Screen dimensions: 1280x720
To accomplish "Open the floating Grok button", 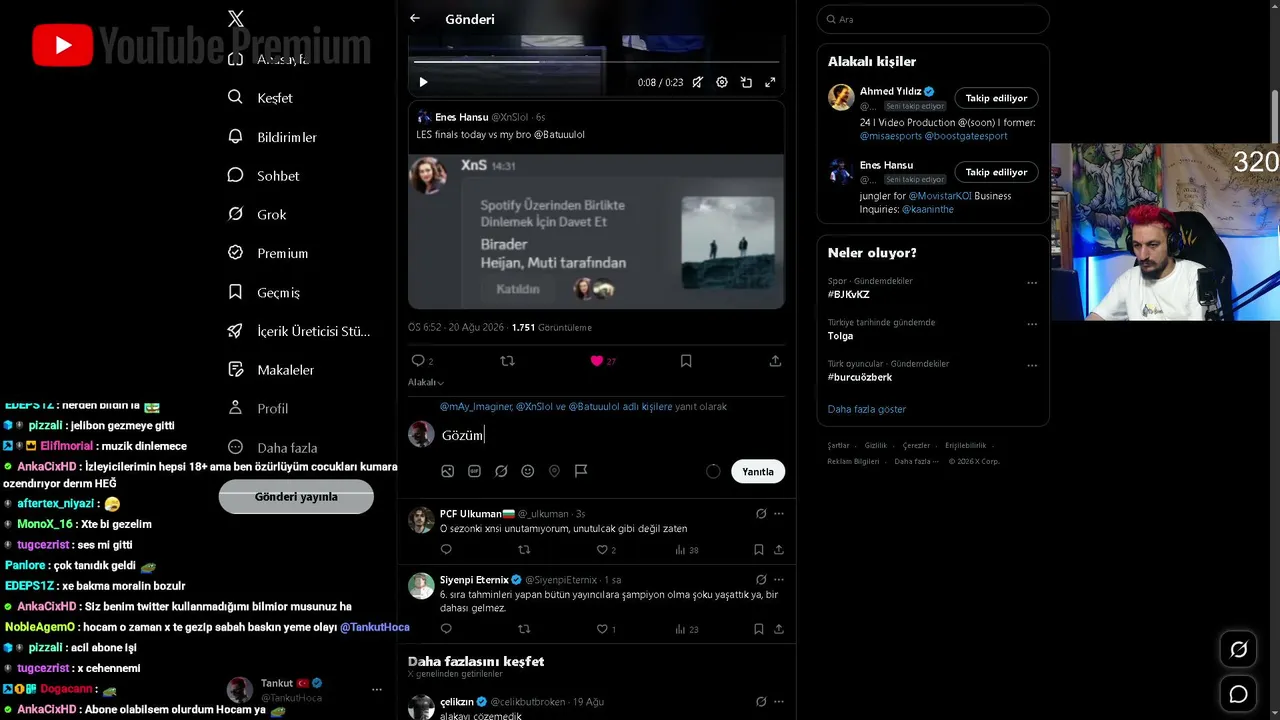I will coord(1239,650).
